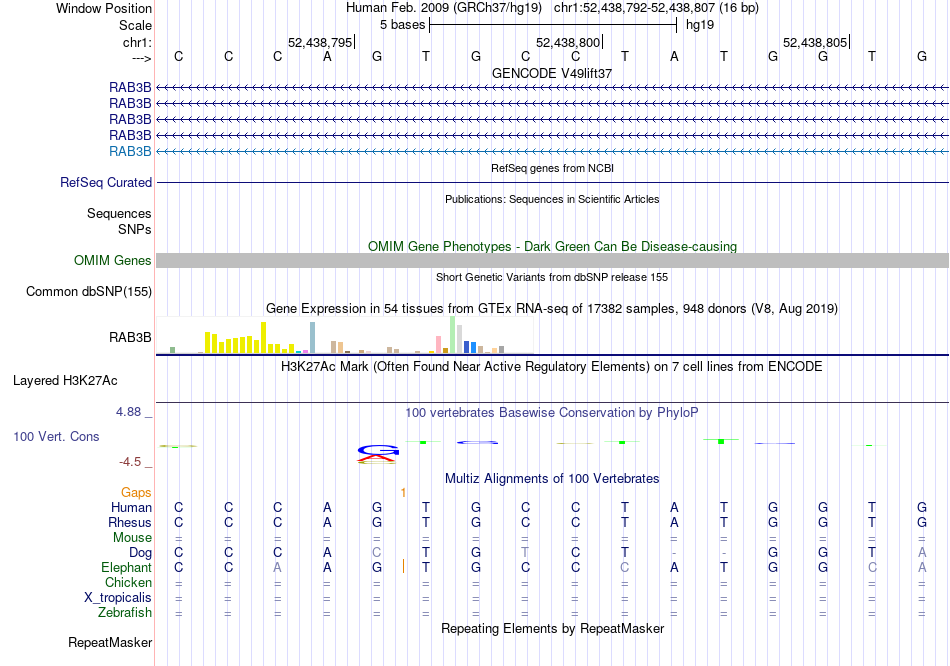The width and height of the screenshot is (950, 666).
Task: Click the hg19 label beside the scale bar
Action: coord(700,25)
